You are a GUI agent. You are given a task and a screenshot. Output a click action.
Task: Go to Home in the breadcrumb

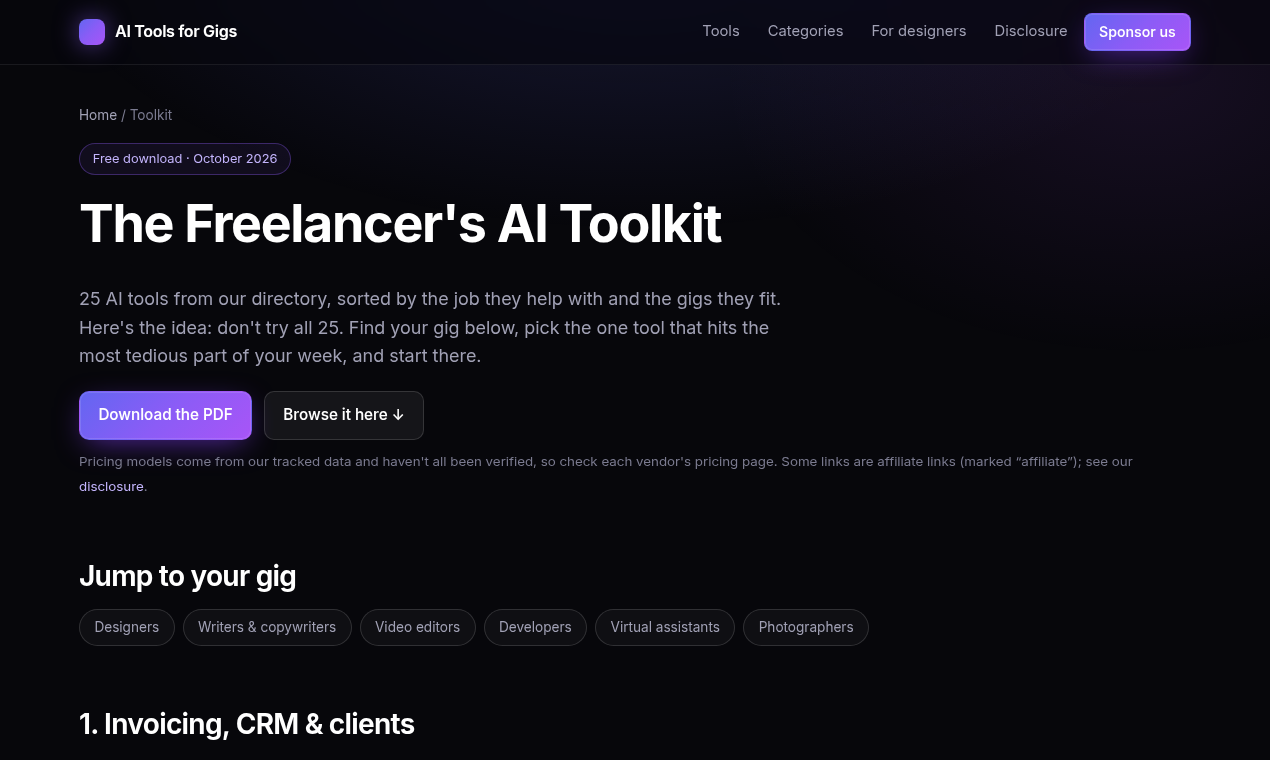click(98, 115)
